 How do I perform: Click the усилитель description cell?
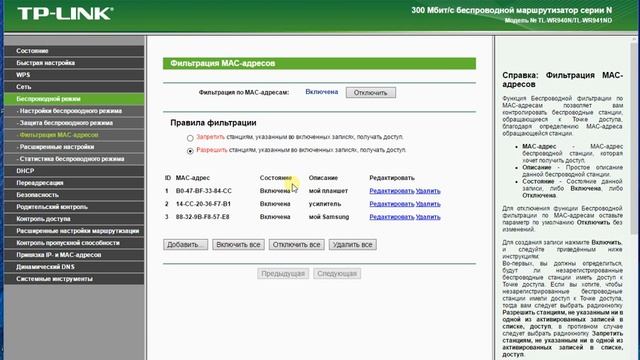325,204
